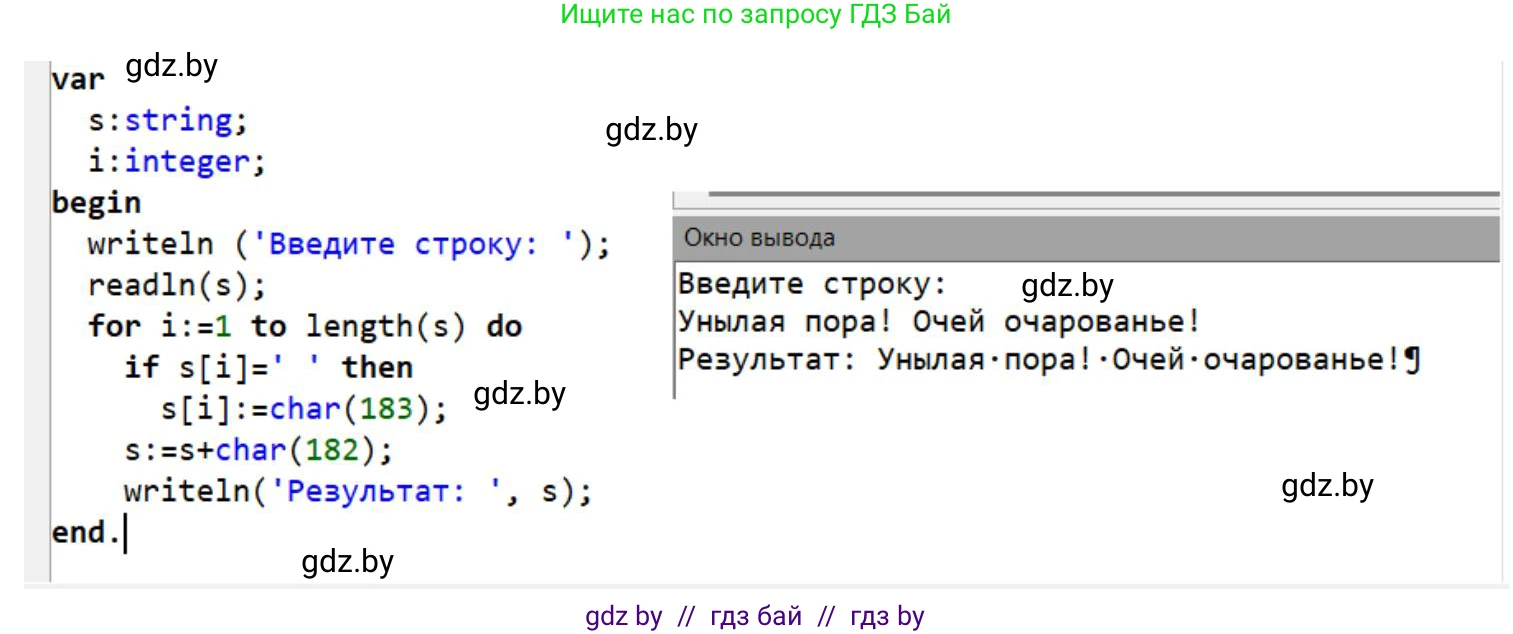The image size is (1513, 634).
Task: Place cursor on the 'var' keyword
Action: pos(77,79)
